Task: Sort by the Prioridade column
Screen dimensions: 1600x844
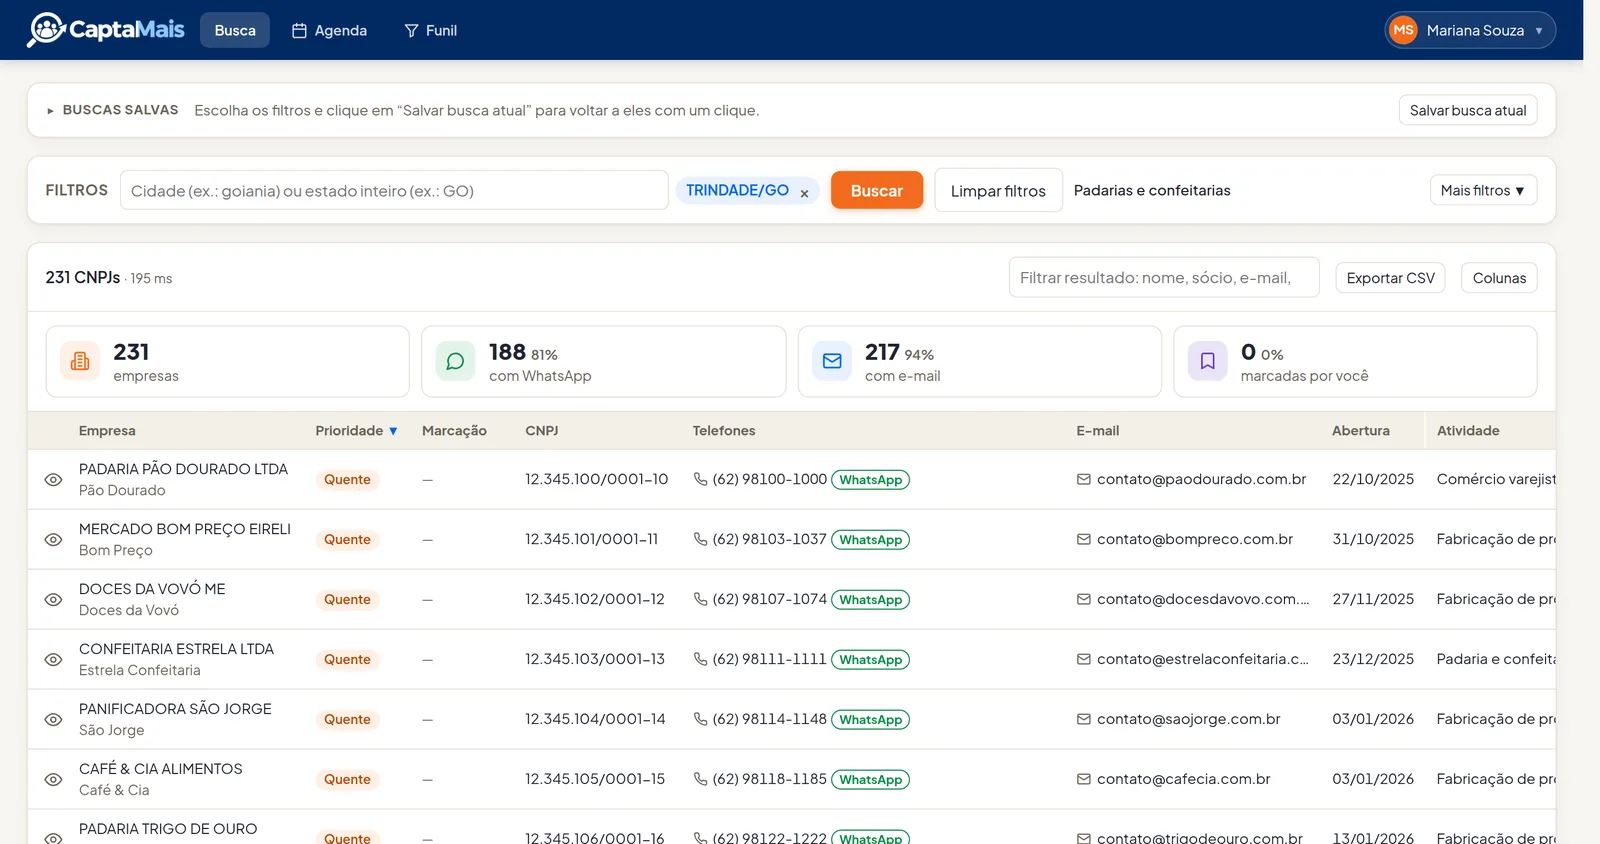Action: click(x=356, y=431)
